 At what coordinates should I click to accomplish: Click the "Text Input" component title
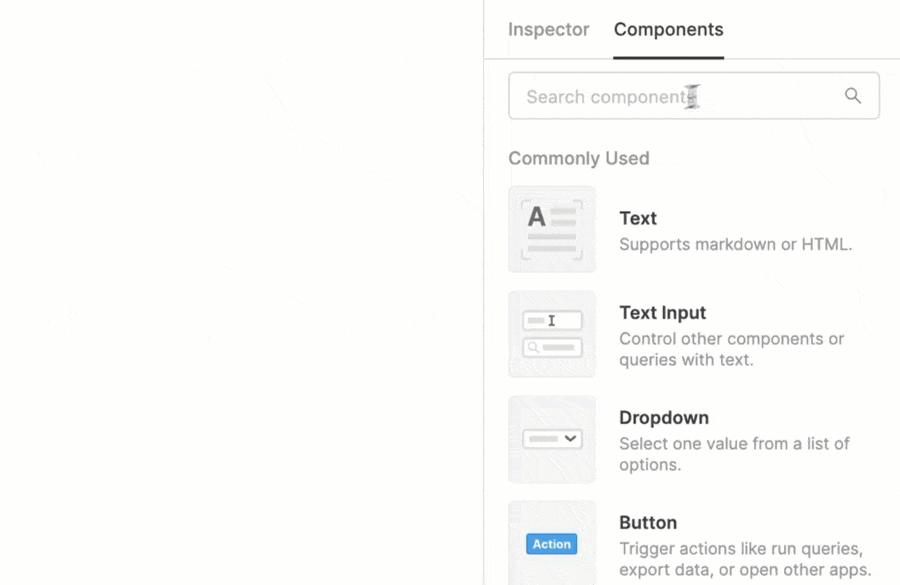(662, 313)
